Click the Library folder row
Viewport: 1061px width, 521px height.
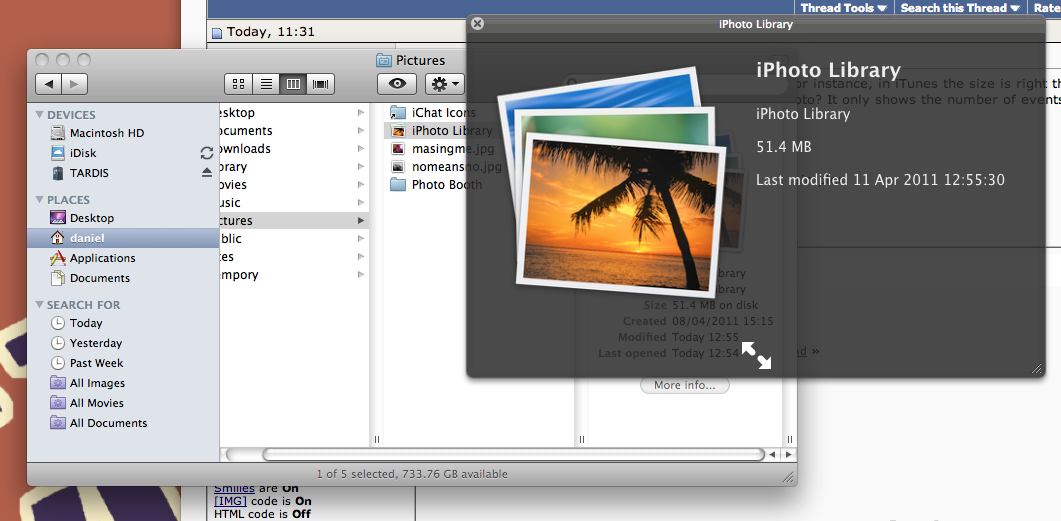(x=294, y=166)
